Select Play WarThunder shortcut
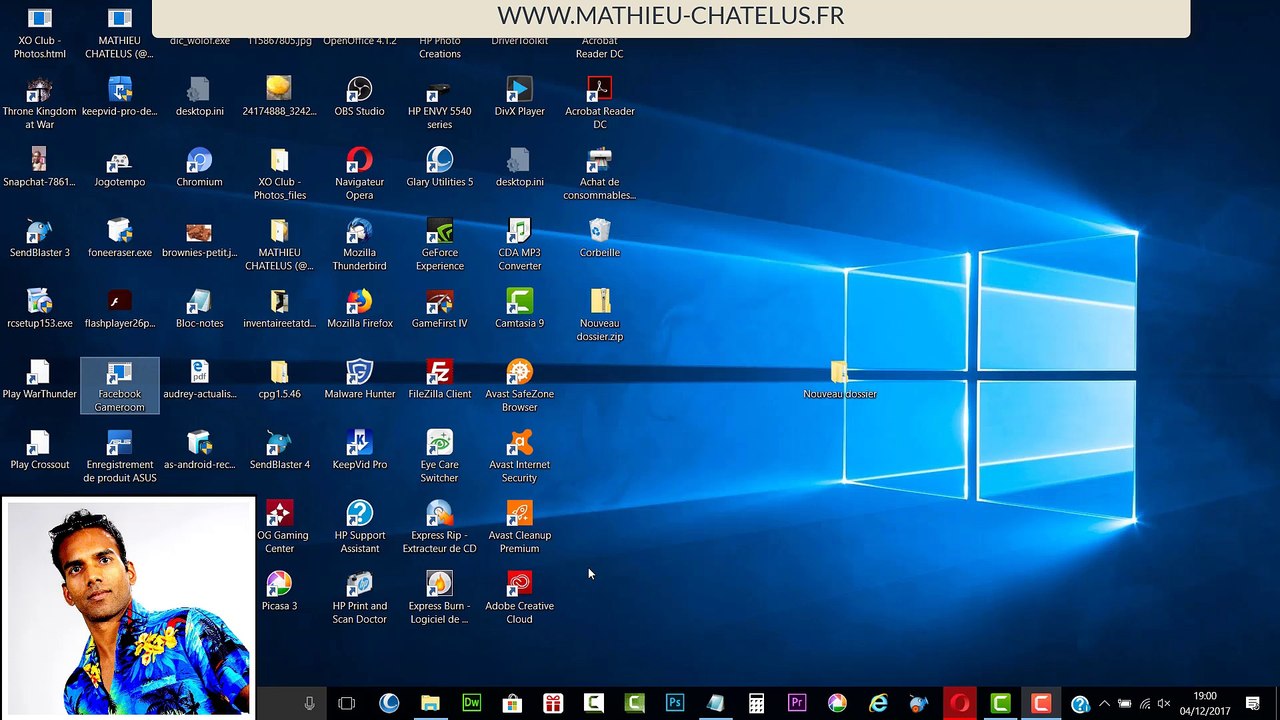 coord(39,380)
